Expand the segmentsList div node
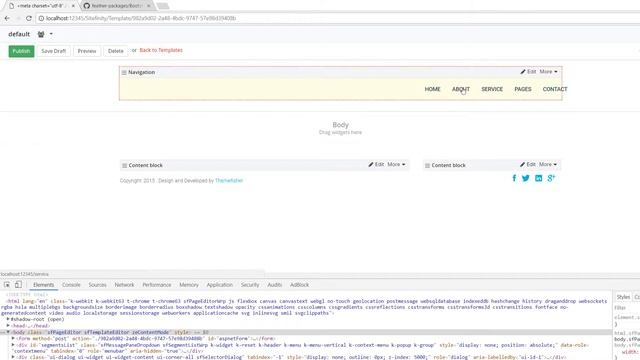Screen dimensions: 640x360 pyautogui.click(x=13, y=345)
